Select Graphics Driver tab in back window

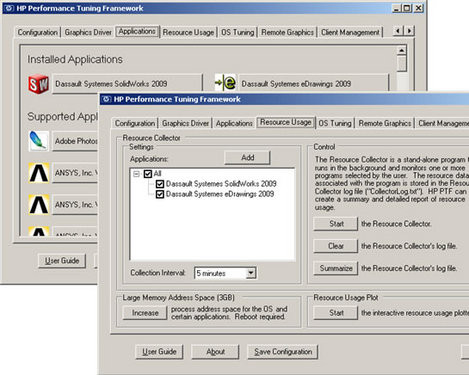click(88, 32)
